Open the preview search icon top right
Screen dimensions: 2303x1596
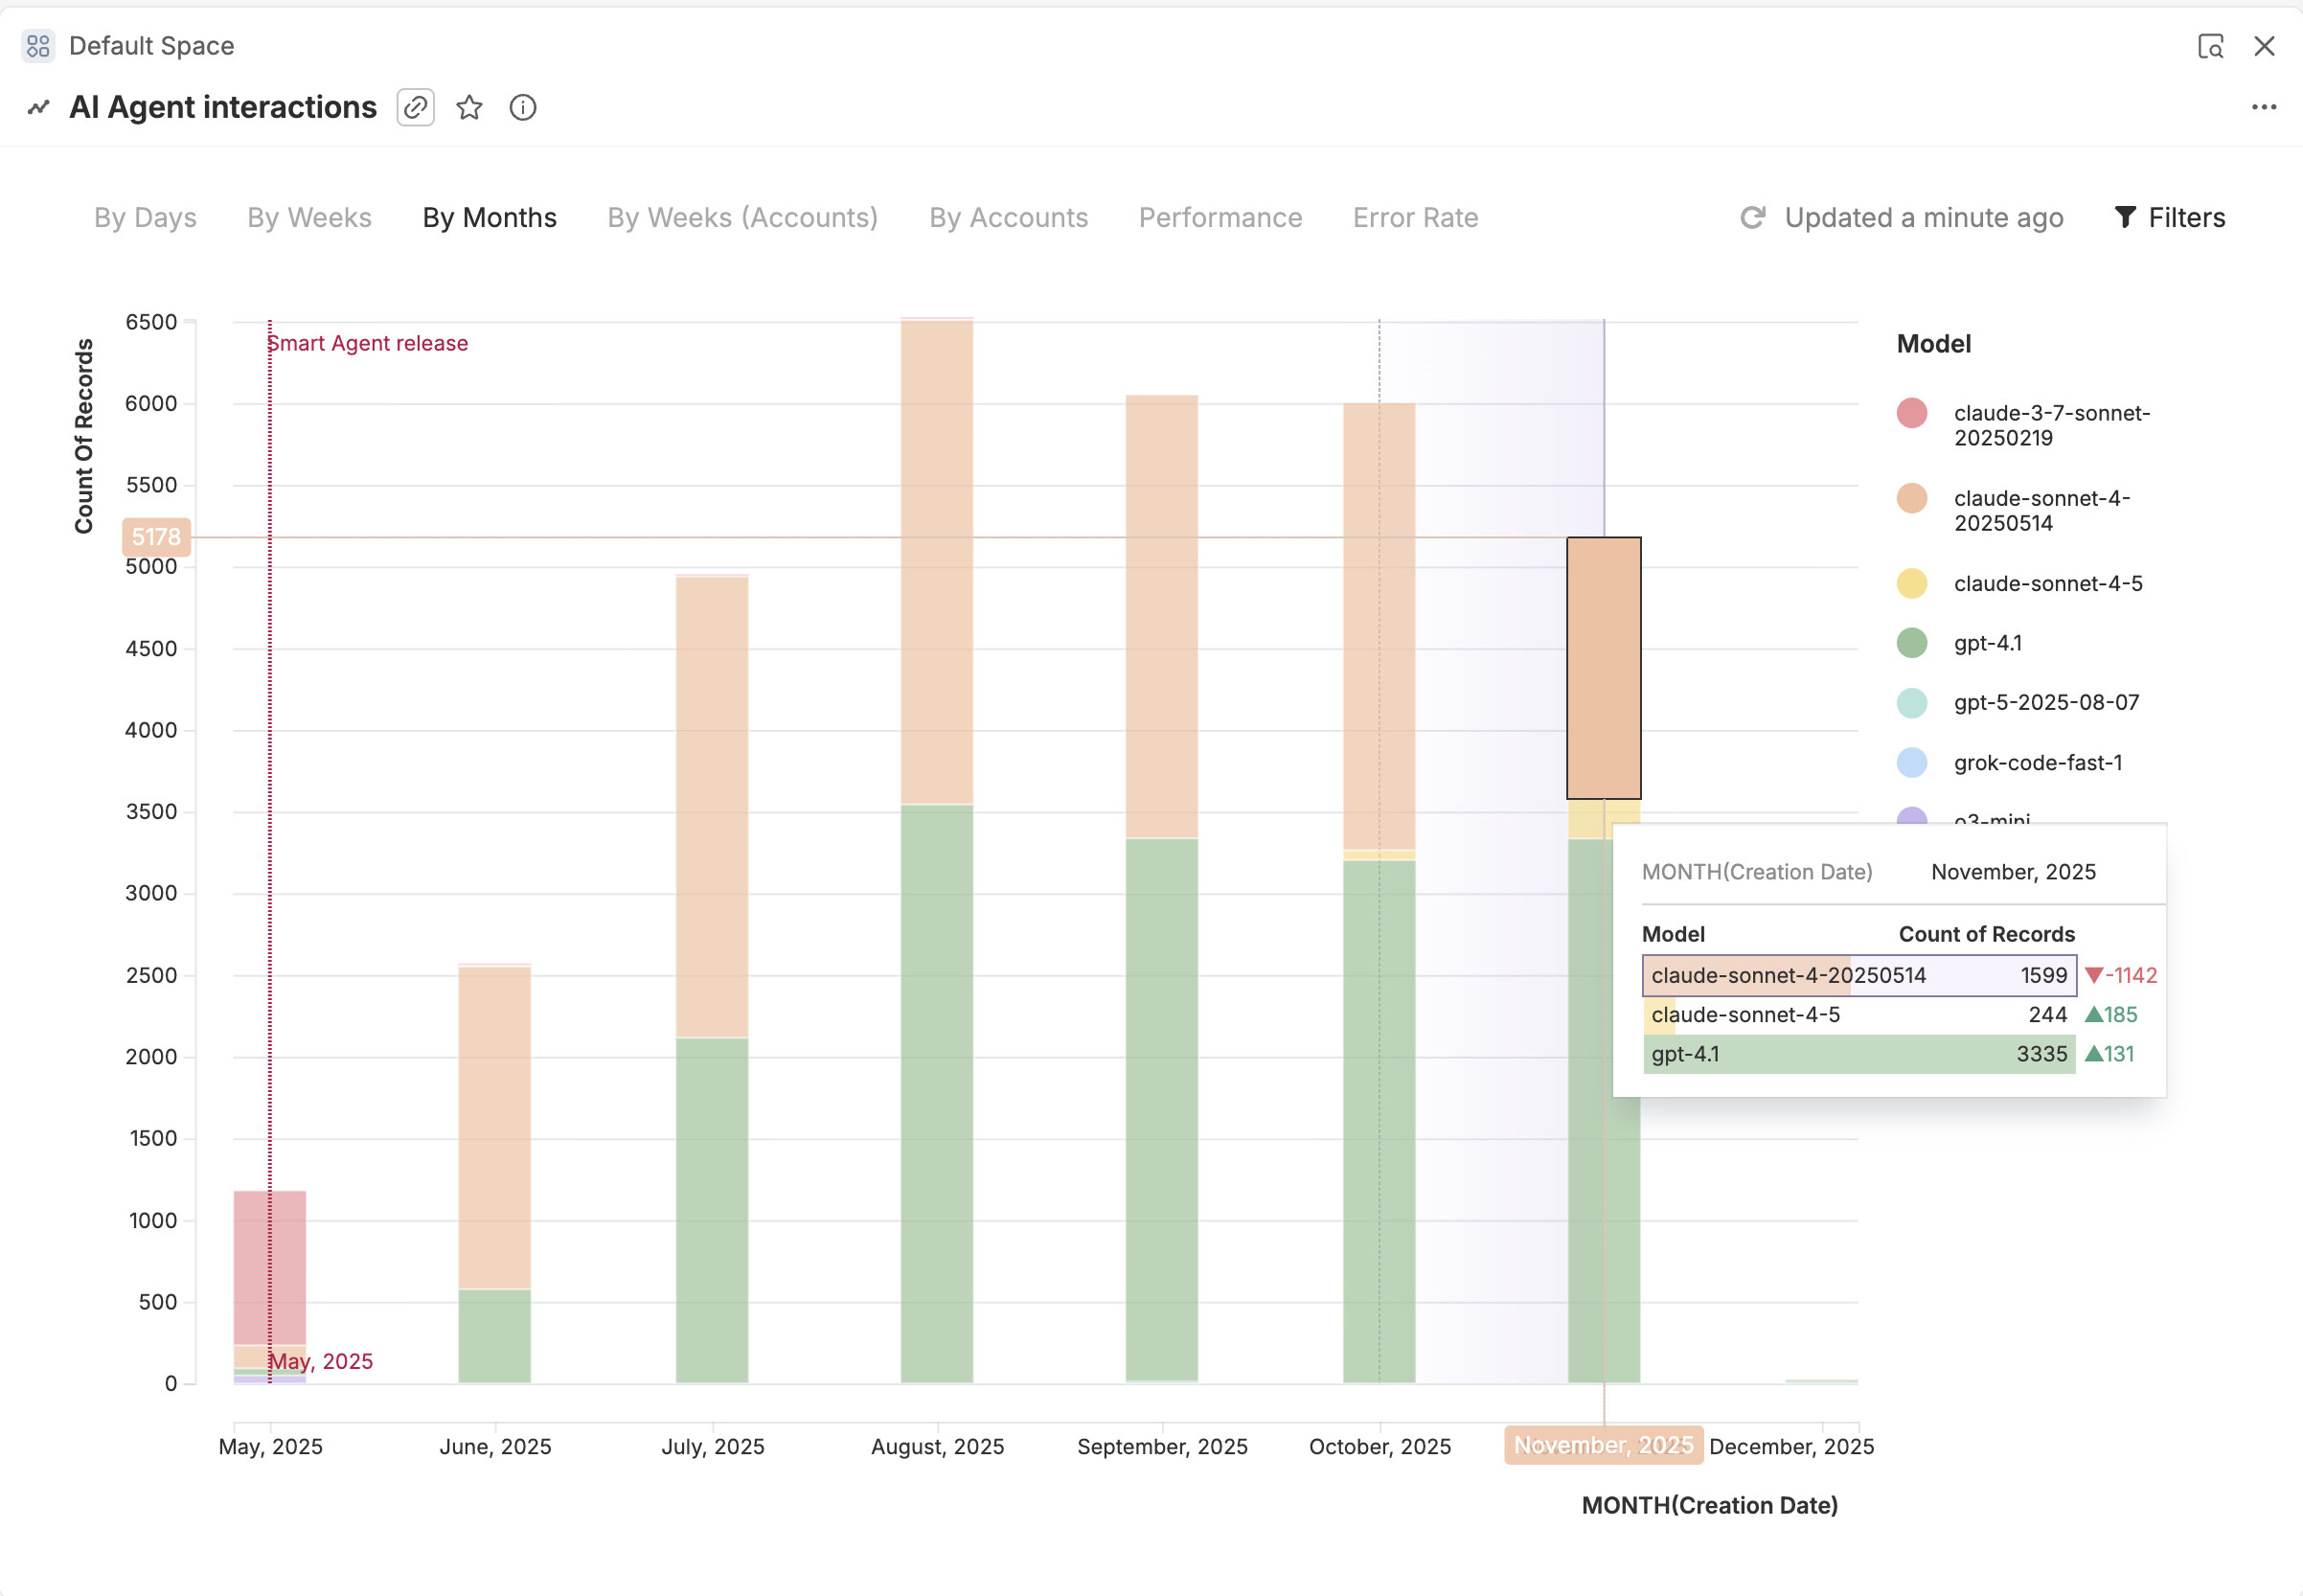tap(2210, 46)
